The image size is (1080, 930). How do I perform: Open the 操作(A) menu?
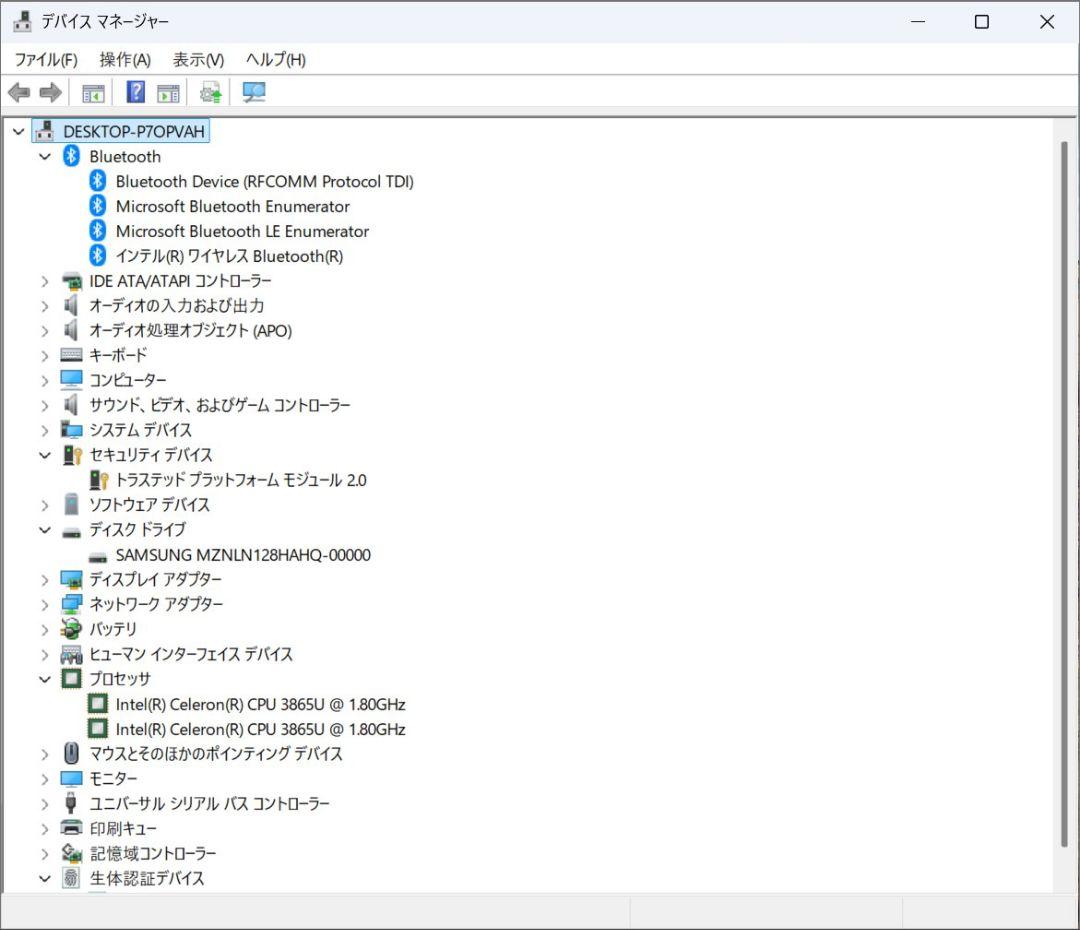pos(124,60)
